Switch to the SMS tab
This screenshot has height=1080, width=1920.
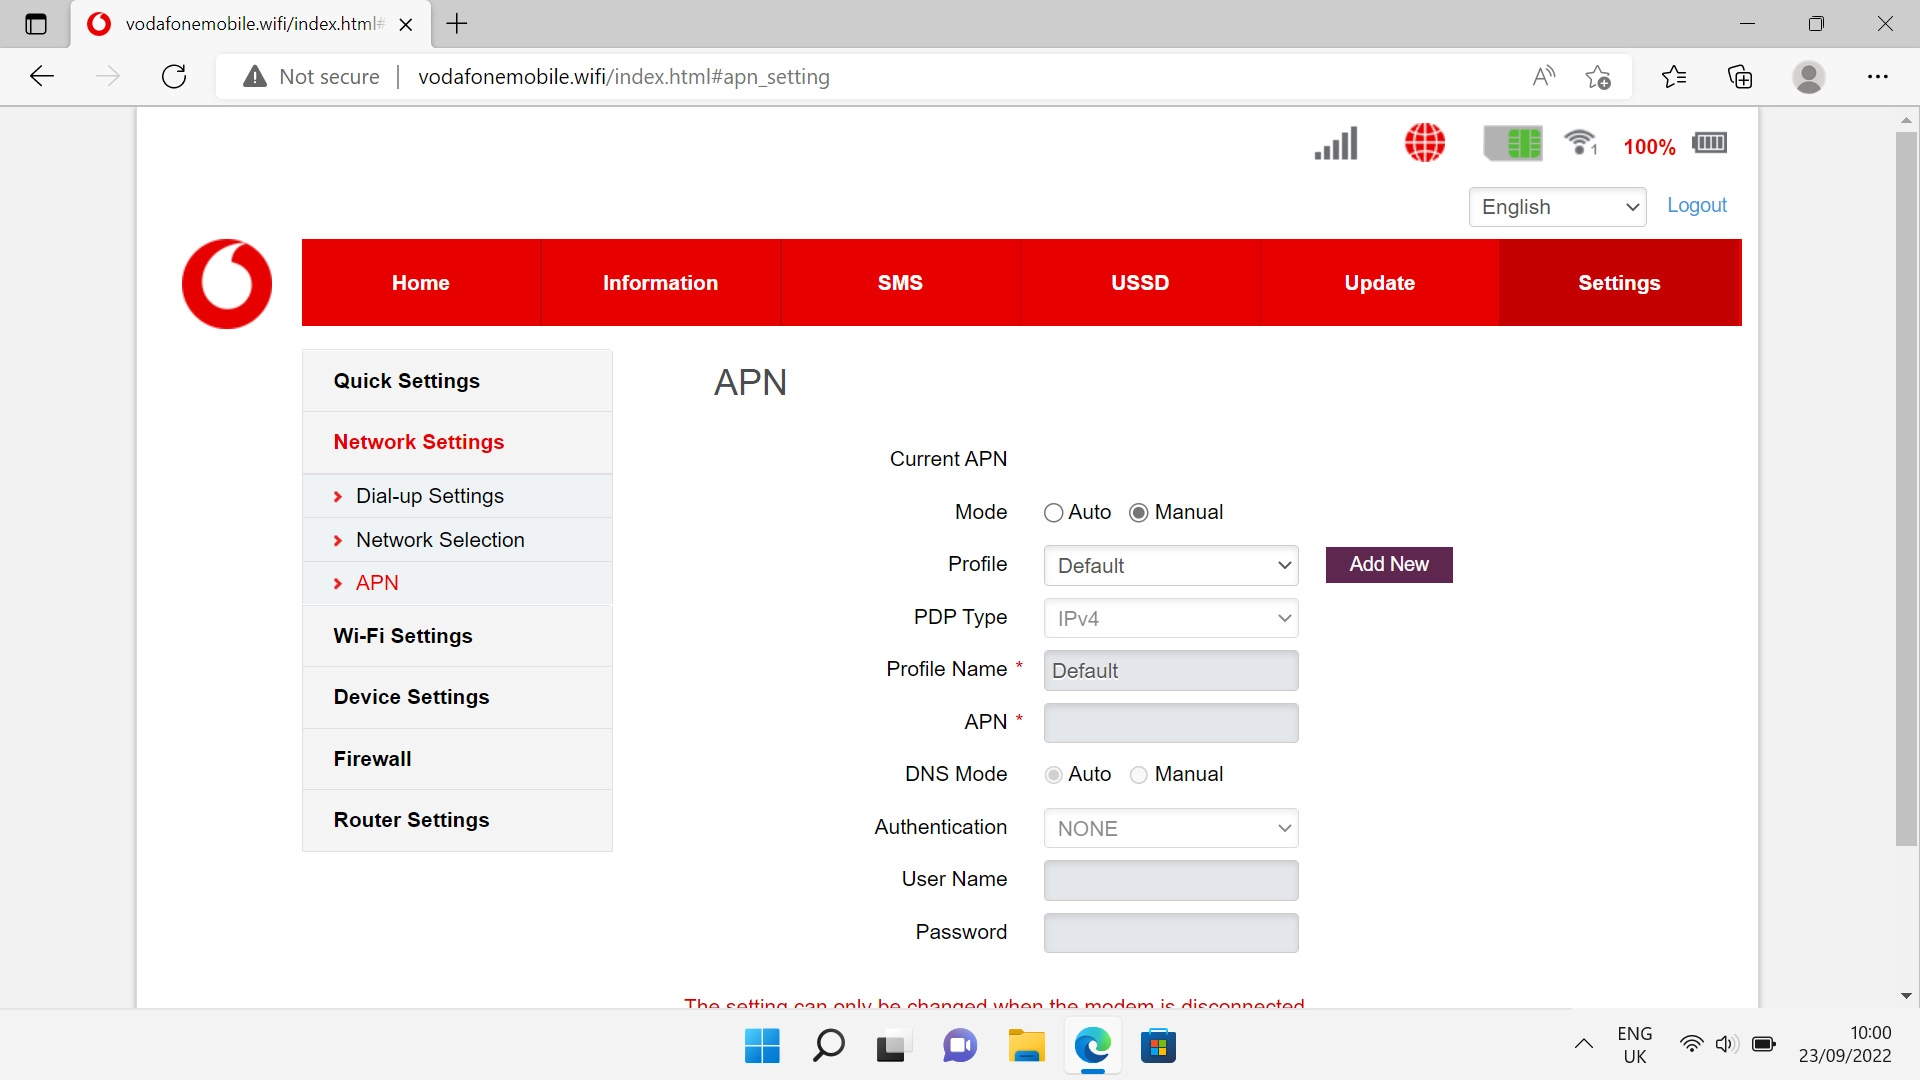point(899,283)
